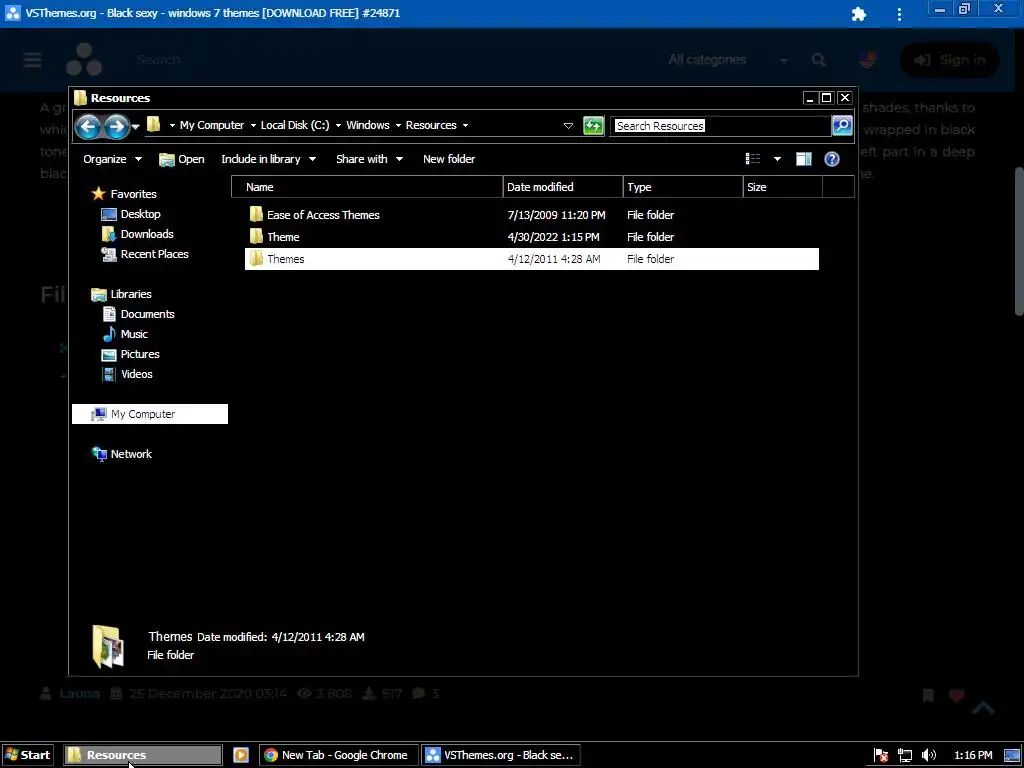Open the Organize menu
Image resolution: width=1024 pixels, height=768 pixels.
[112, 159]
